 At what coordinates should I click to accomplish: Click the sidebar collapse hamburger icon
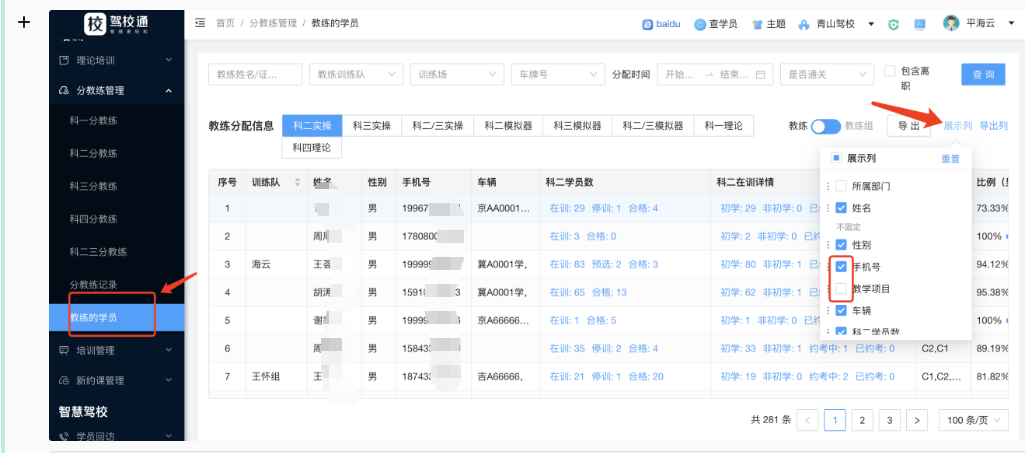pos(201,22)
